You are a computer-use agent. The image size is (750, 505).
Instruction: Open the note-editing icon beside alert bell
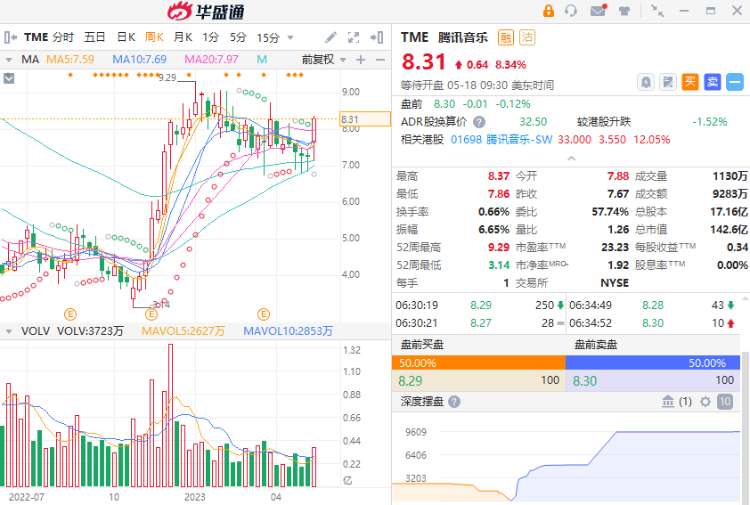tap(668, 82)
